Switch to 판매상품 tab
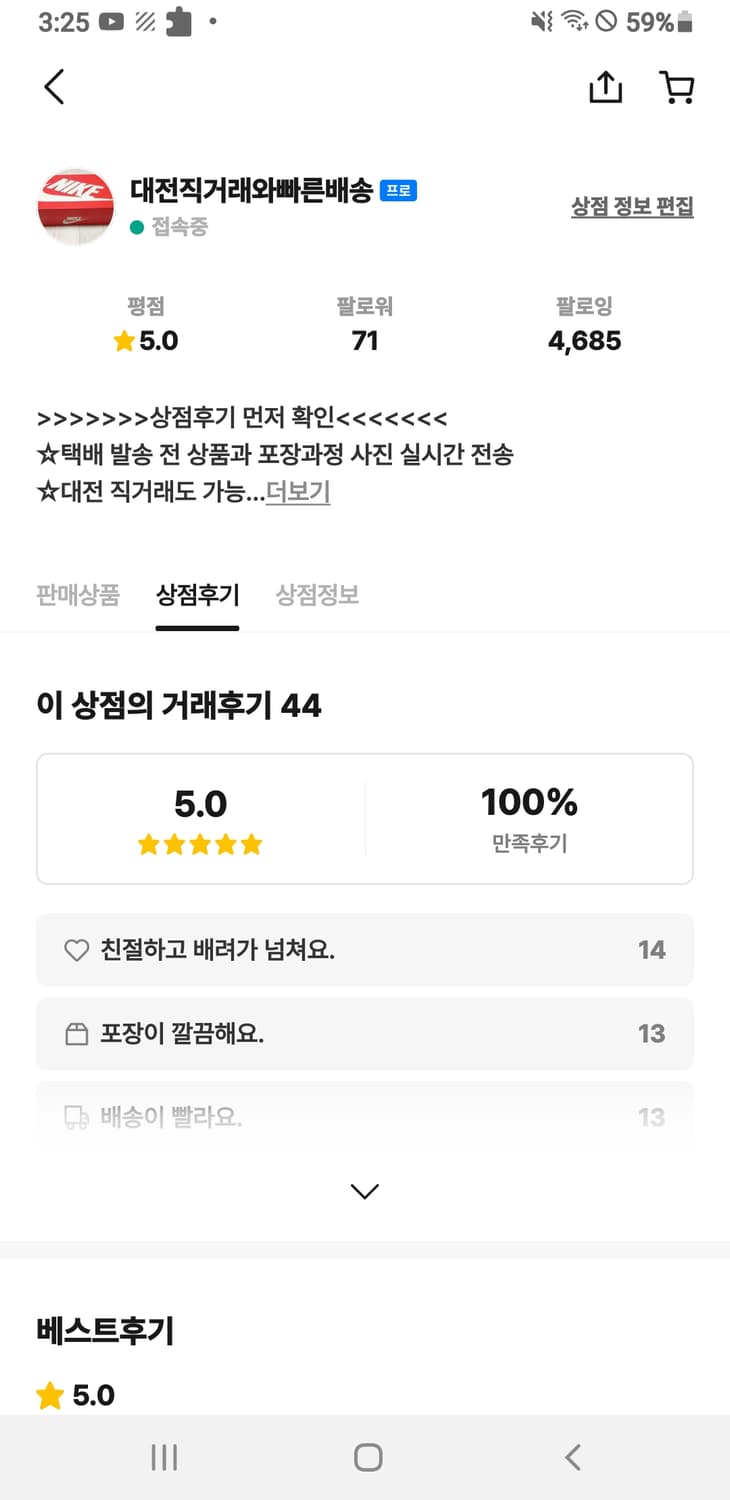This screenshot has width=730, height=1500. click(x=78, y=595)
